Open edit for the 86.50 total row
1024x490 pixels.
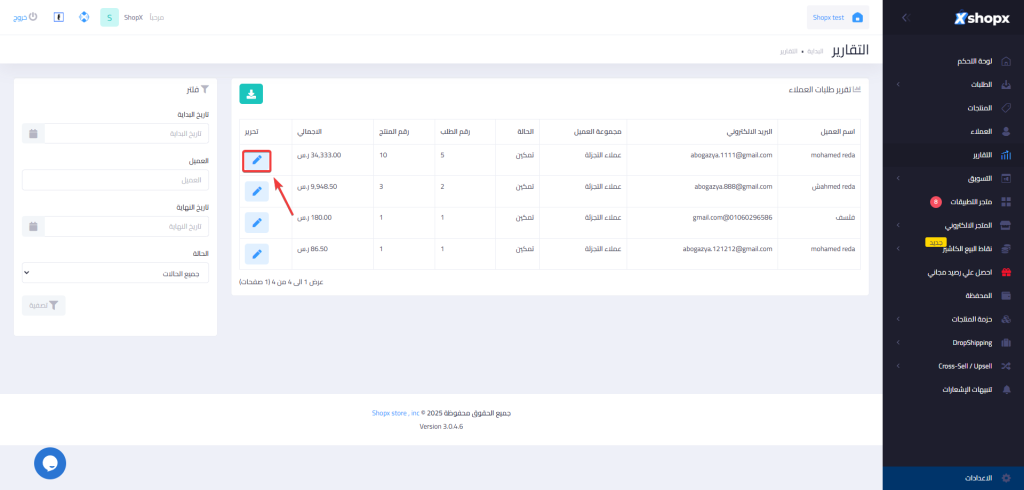coord(256,253)
